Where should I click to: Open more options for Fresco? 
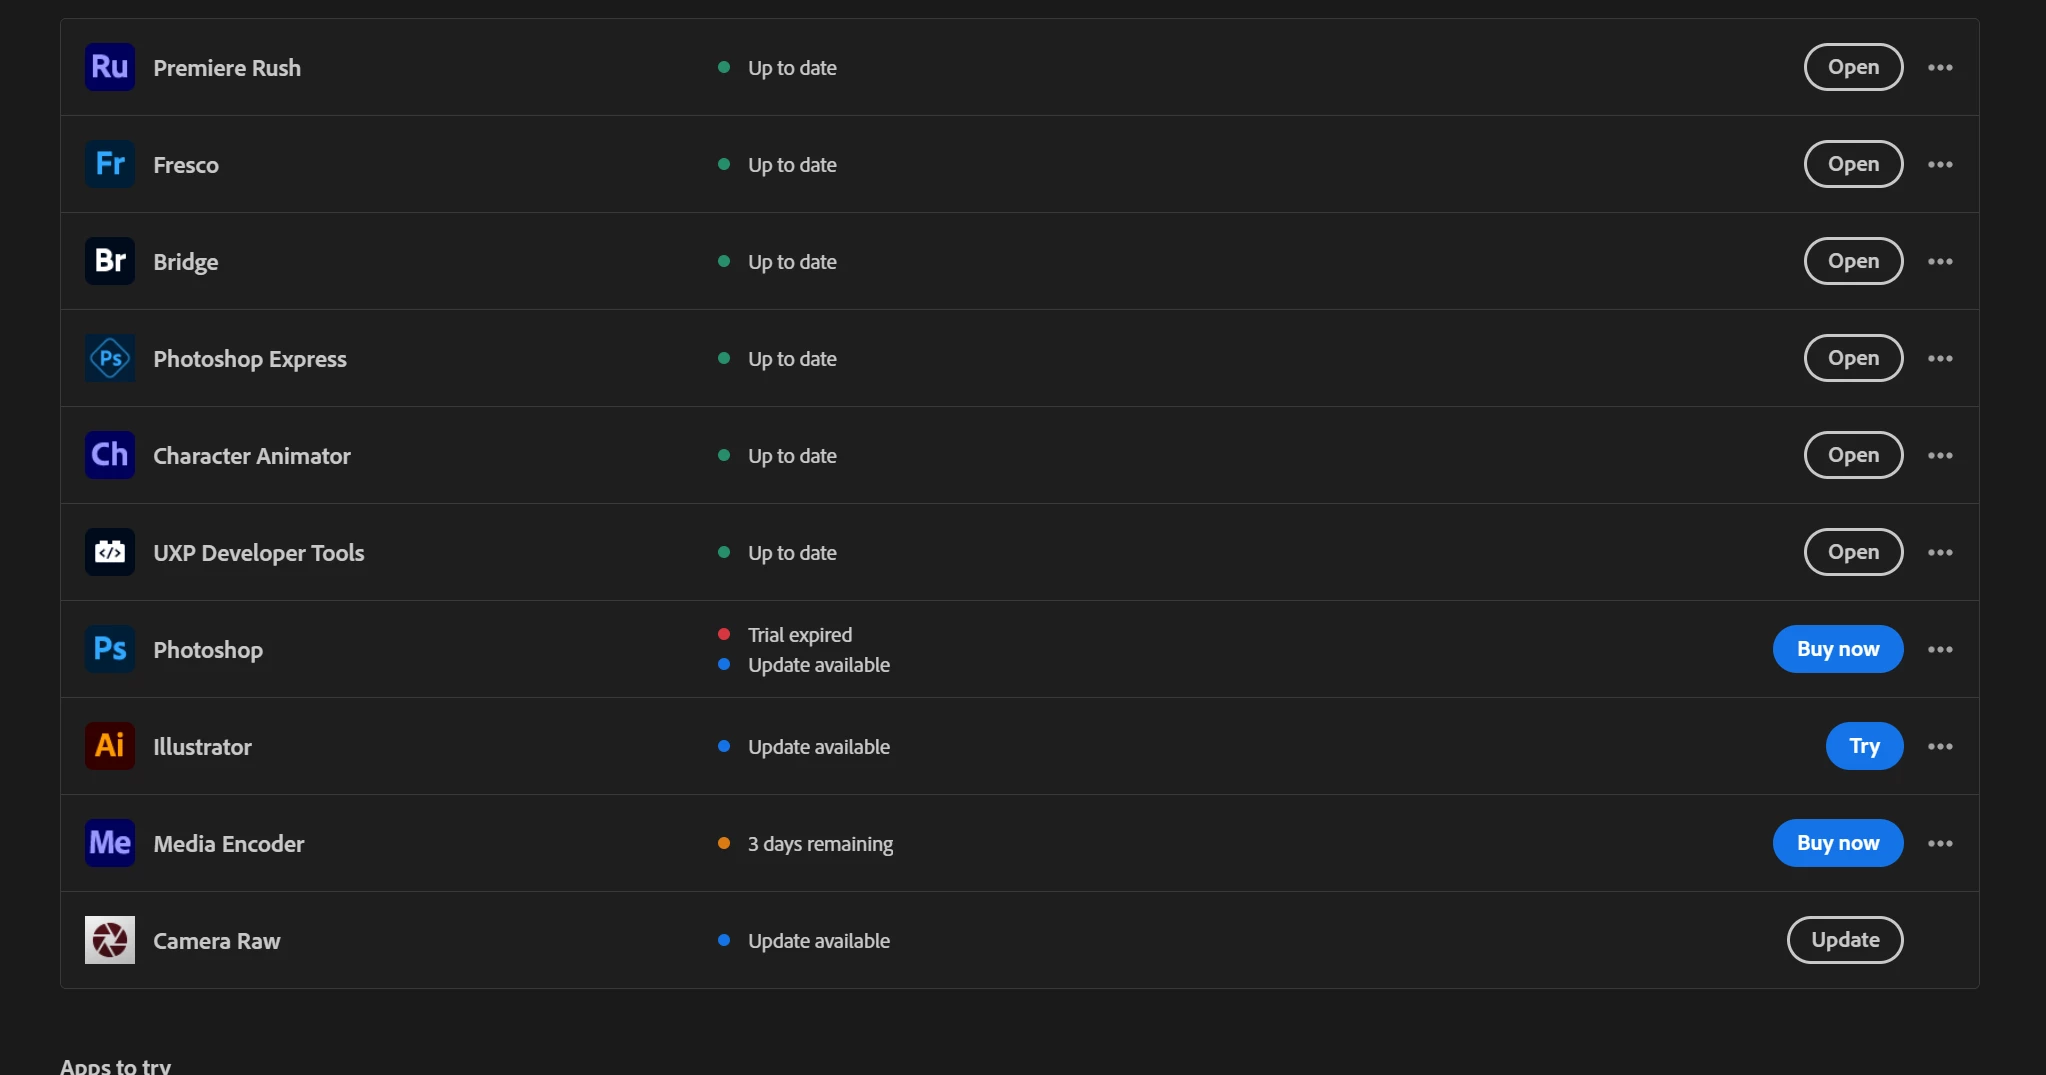tap(1940, 164)
